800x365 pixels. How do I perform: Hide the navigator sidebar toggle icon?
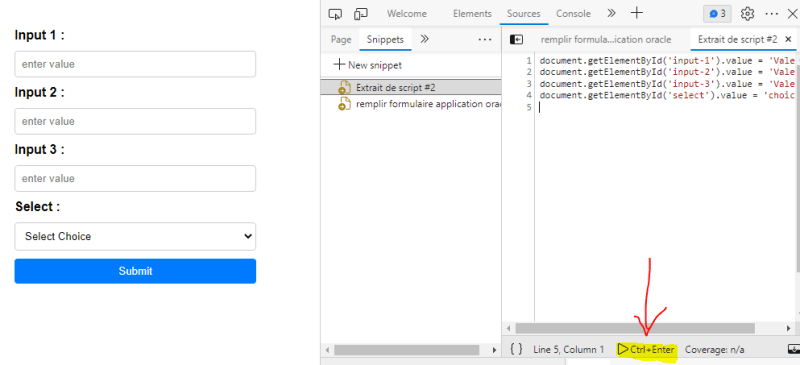(516, 39)
